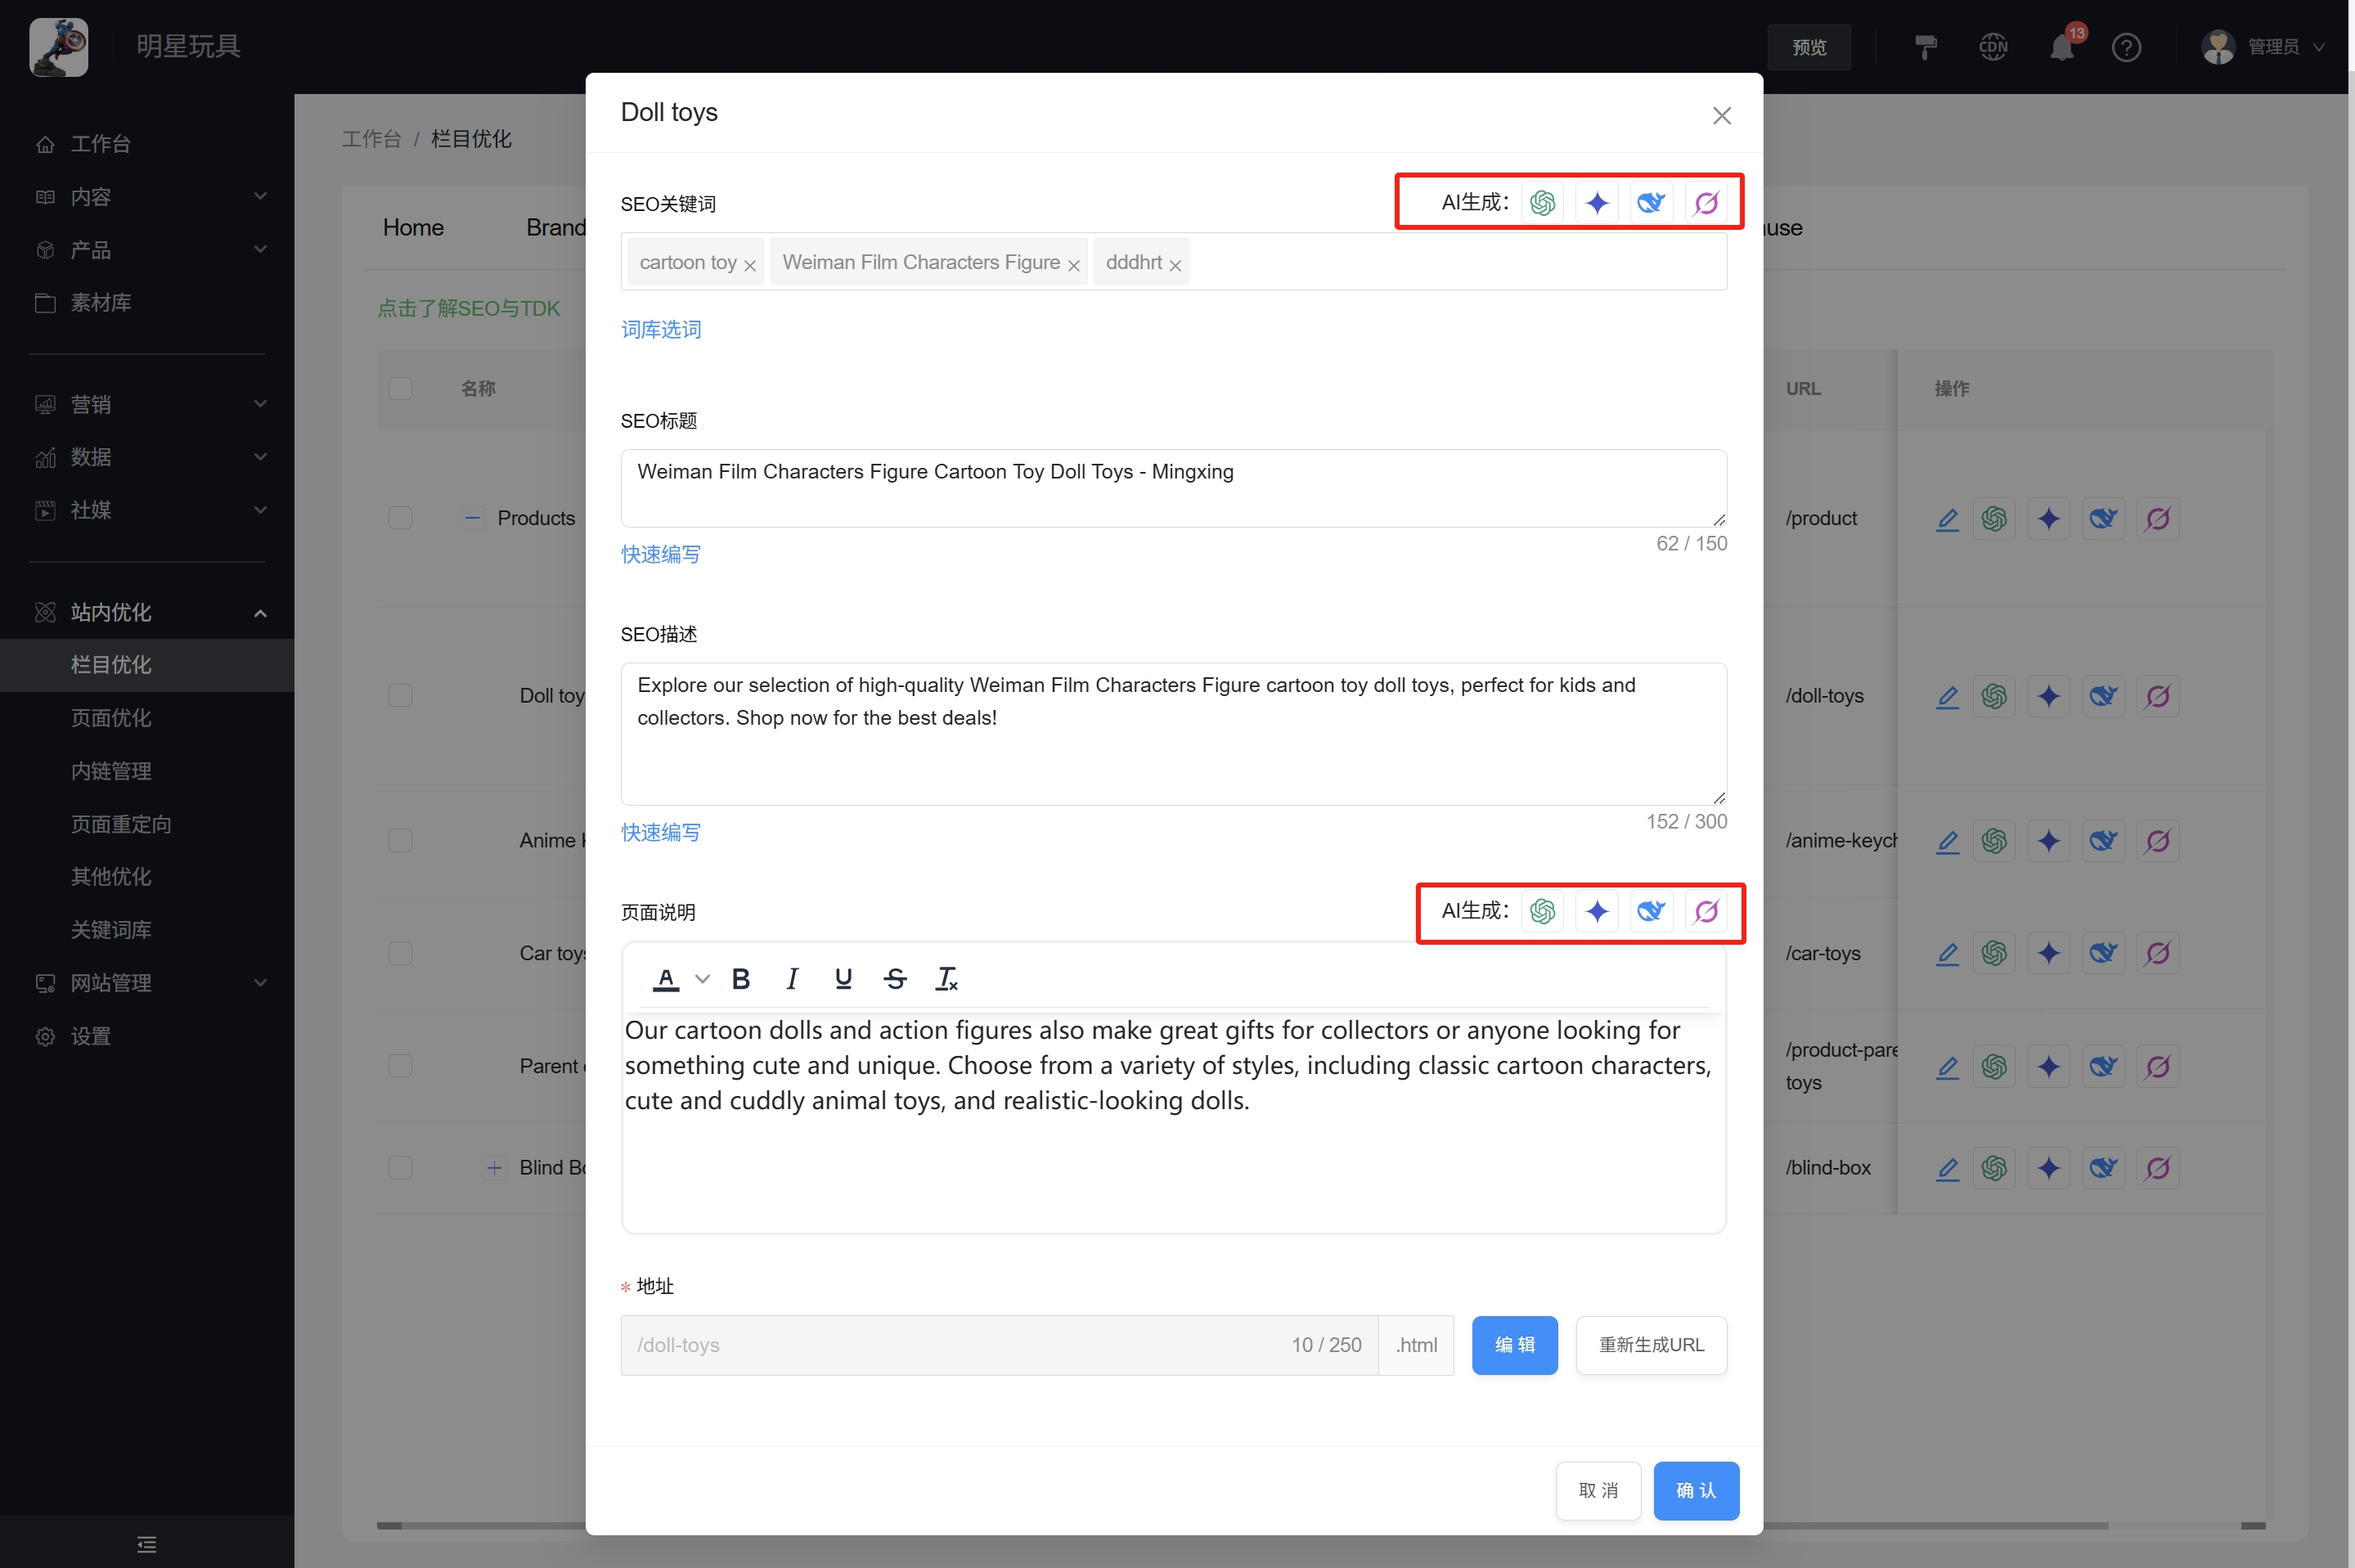Remove the cartoon toy keyword tag
The height and width of the screenshot is (1568, 2355).
pyautogui.click(x=750, y=265)
